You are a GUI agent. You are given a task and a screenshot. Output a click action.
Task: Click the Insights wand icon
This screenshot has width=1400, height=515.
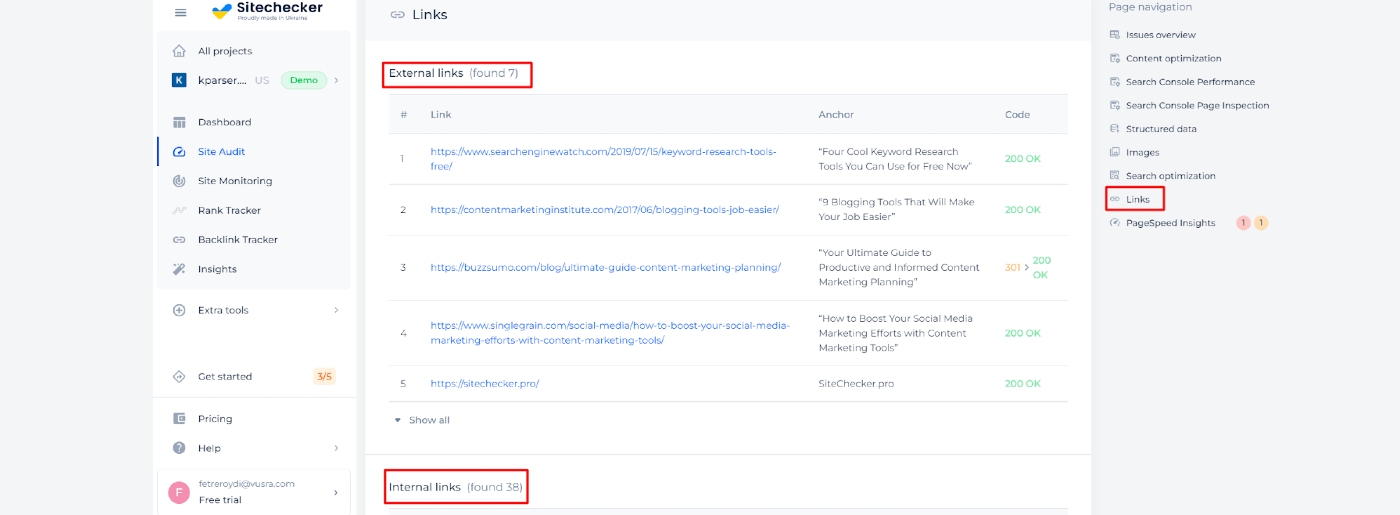tap(179, 269)
